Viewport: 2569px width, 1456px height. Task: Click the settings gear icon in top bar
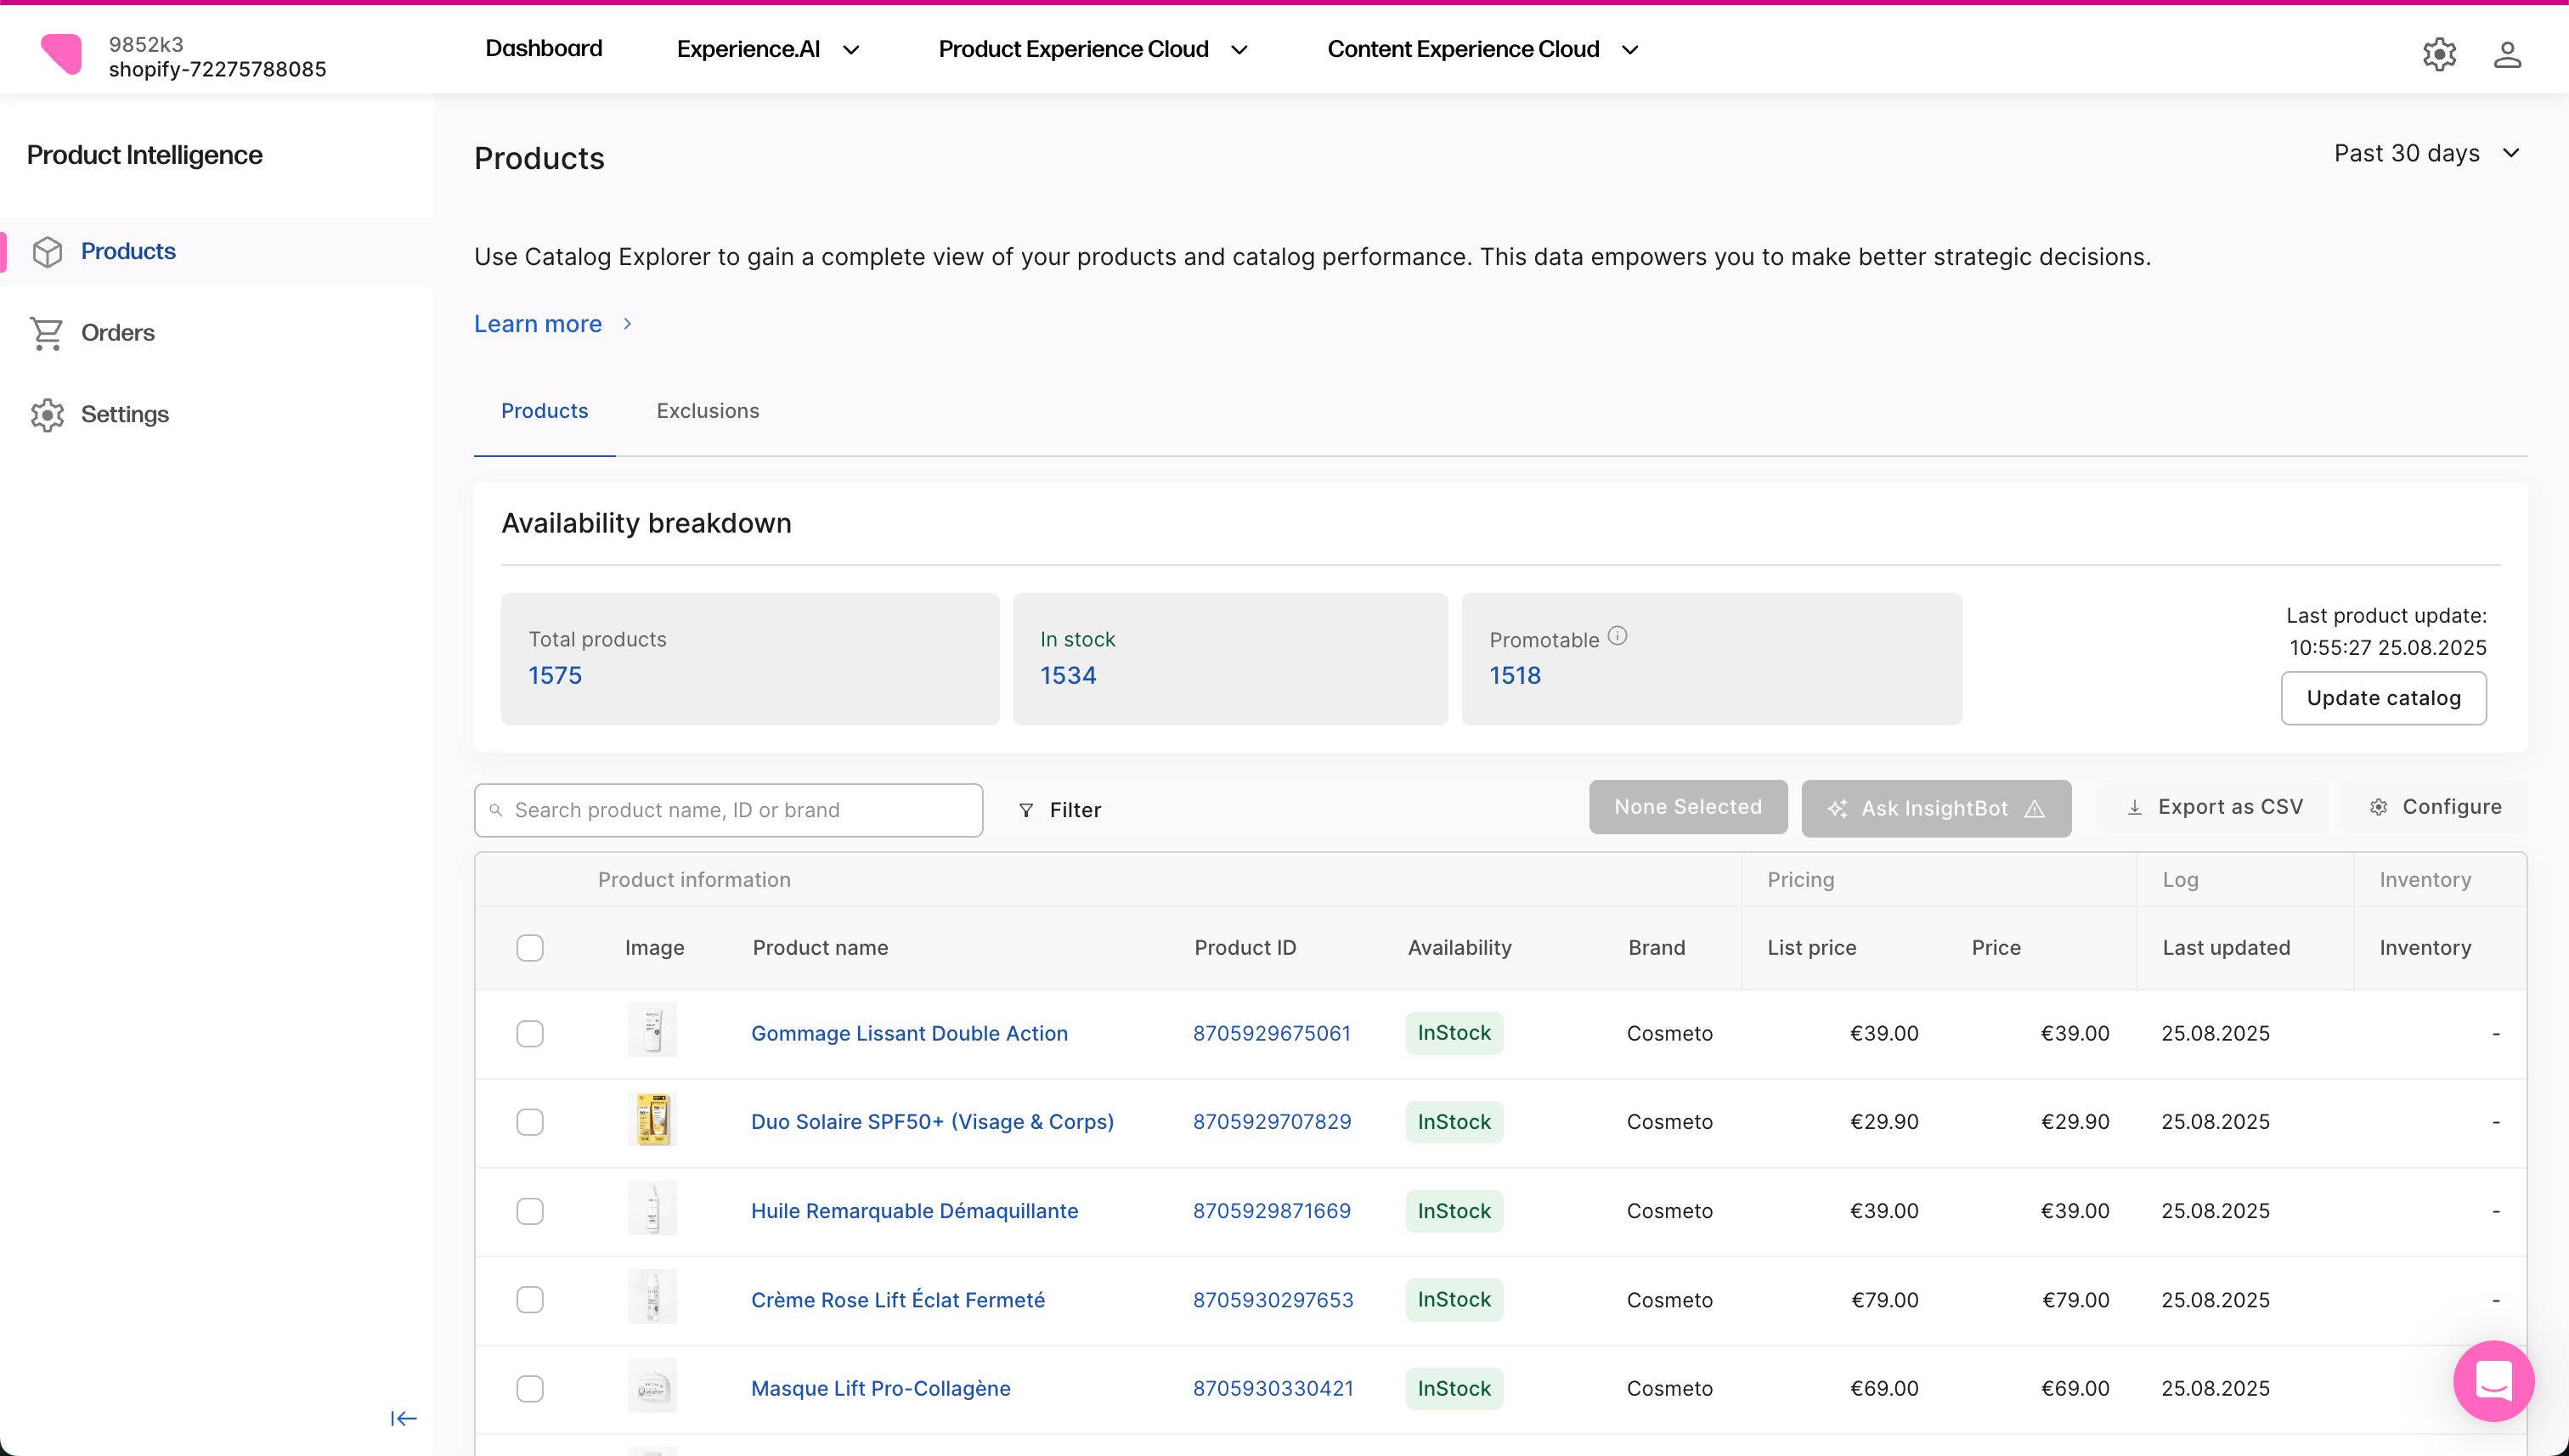[2439, 54]
